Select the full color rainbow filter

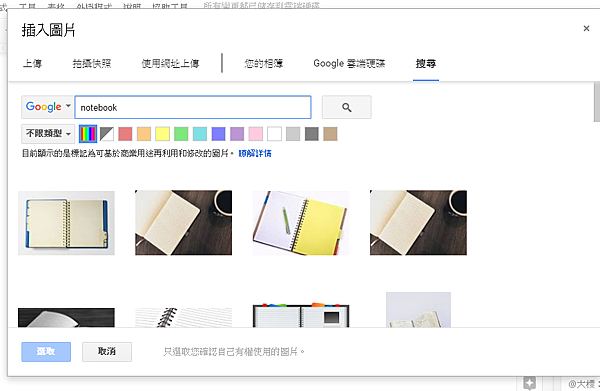coord(88,134)
